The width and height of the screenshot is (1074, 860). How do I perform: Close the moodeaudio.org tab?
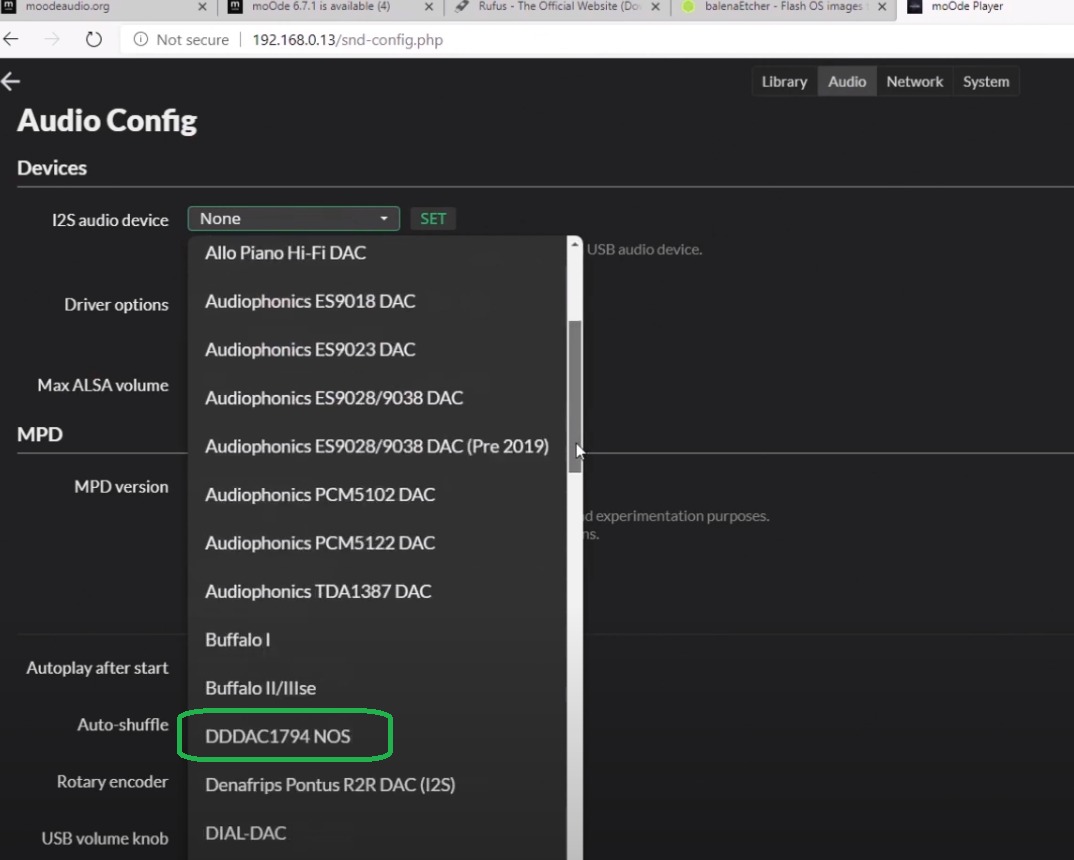coord(202,7)
